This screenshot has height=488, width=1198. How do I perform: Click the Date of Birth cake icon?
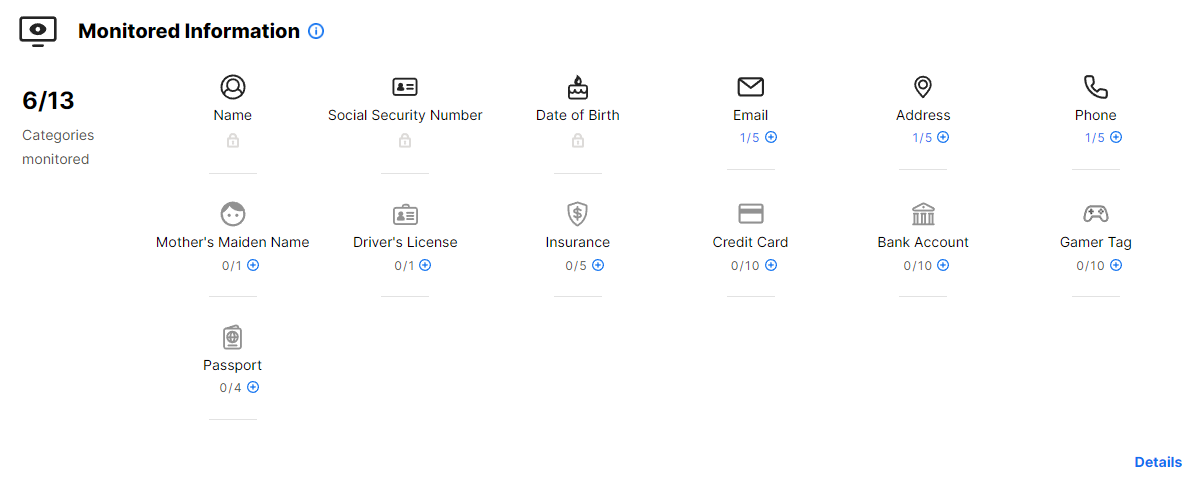point(578,87)
